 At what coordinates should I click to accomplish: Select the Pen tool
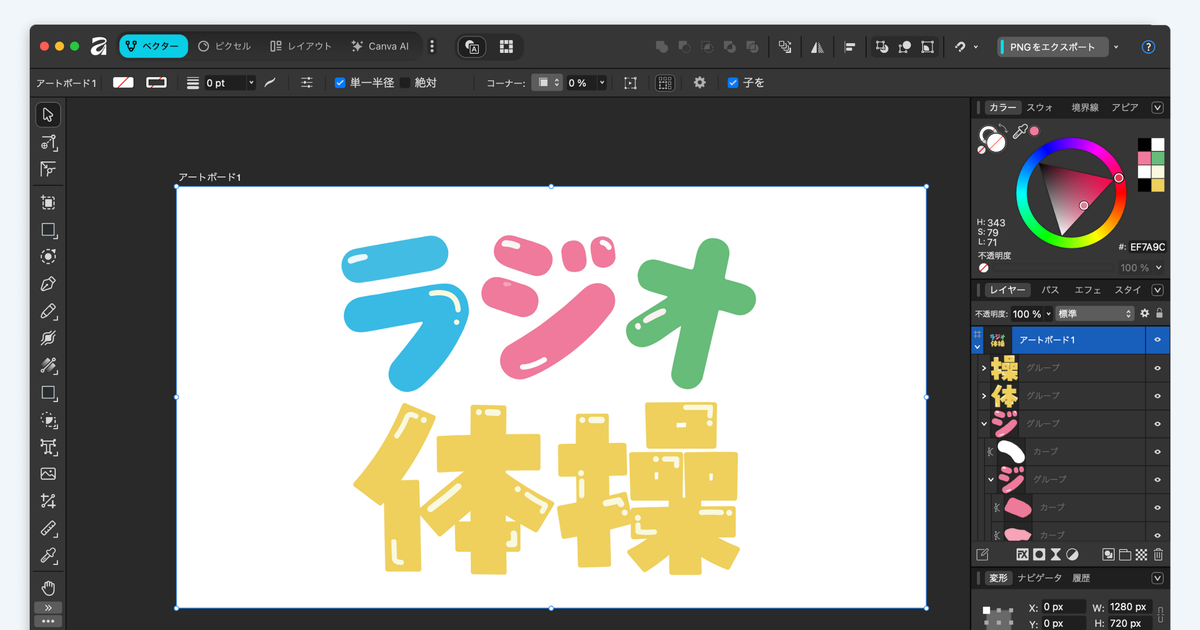[48, 284]
